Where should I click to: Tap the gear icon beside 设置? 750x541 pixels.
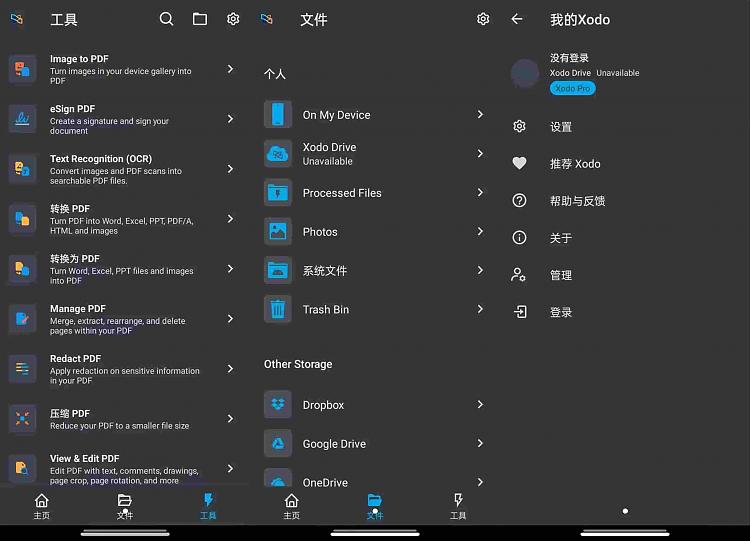(x=519, y=126)
